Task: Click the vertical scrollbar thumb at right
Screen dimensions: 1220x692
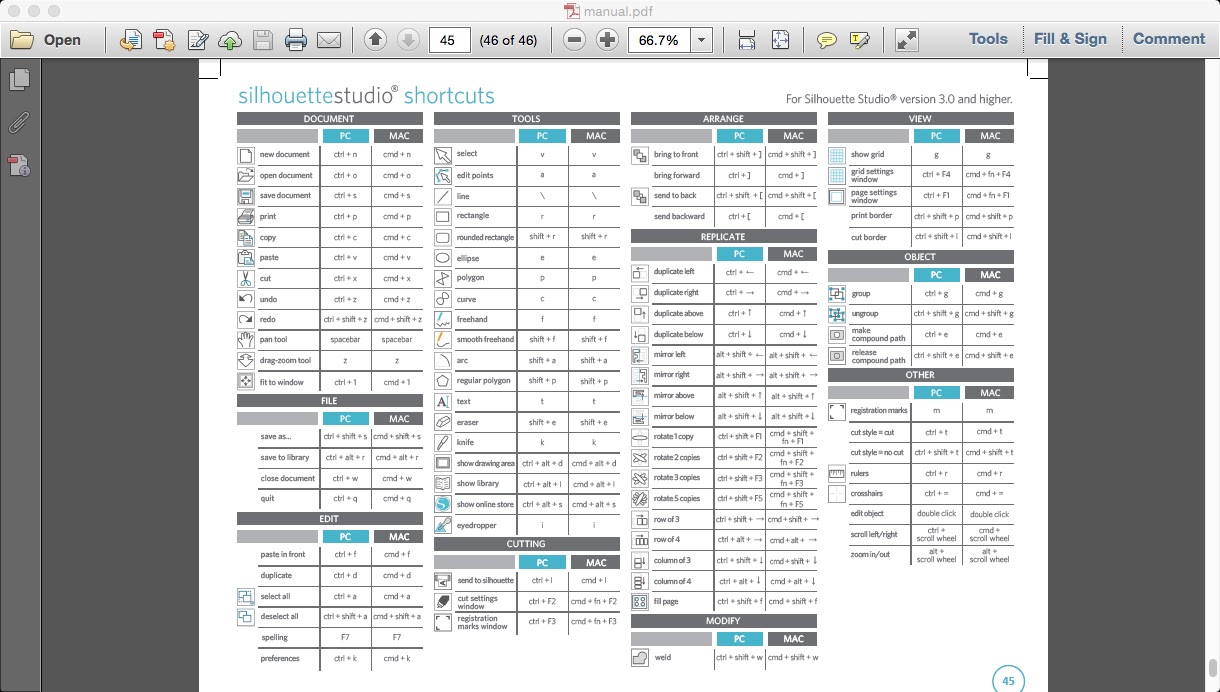Action: [x=1213, y=668]
